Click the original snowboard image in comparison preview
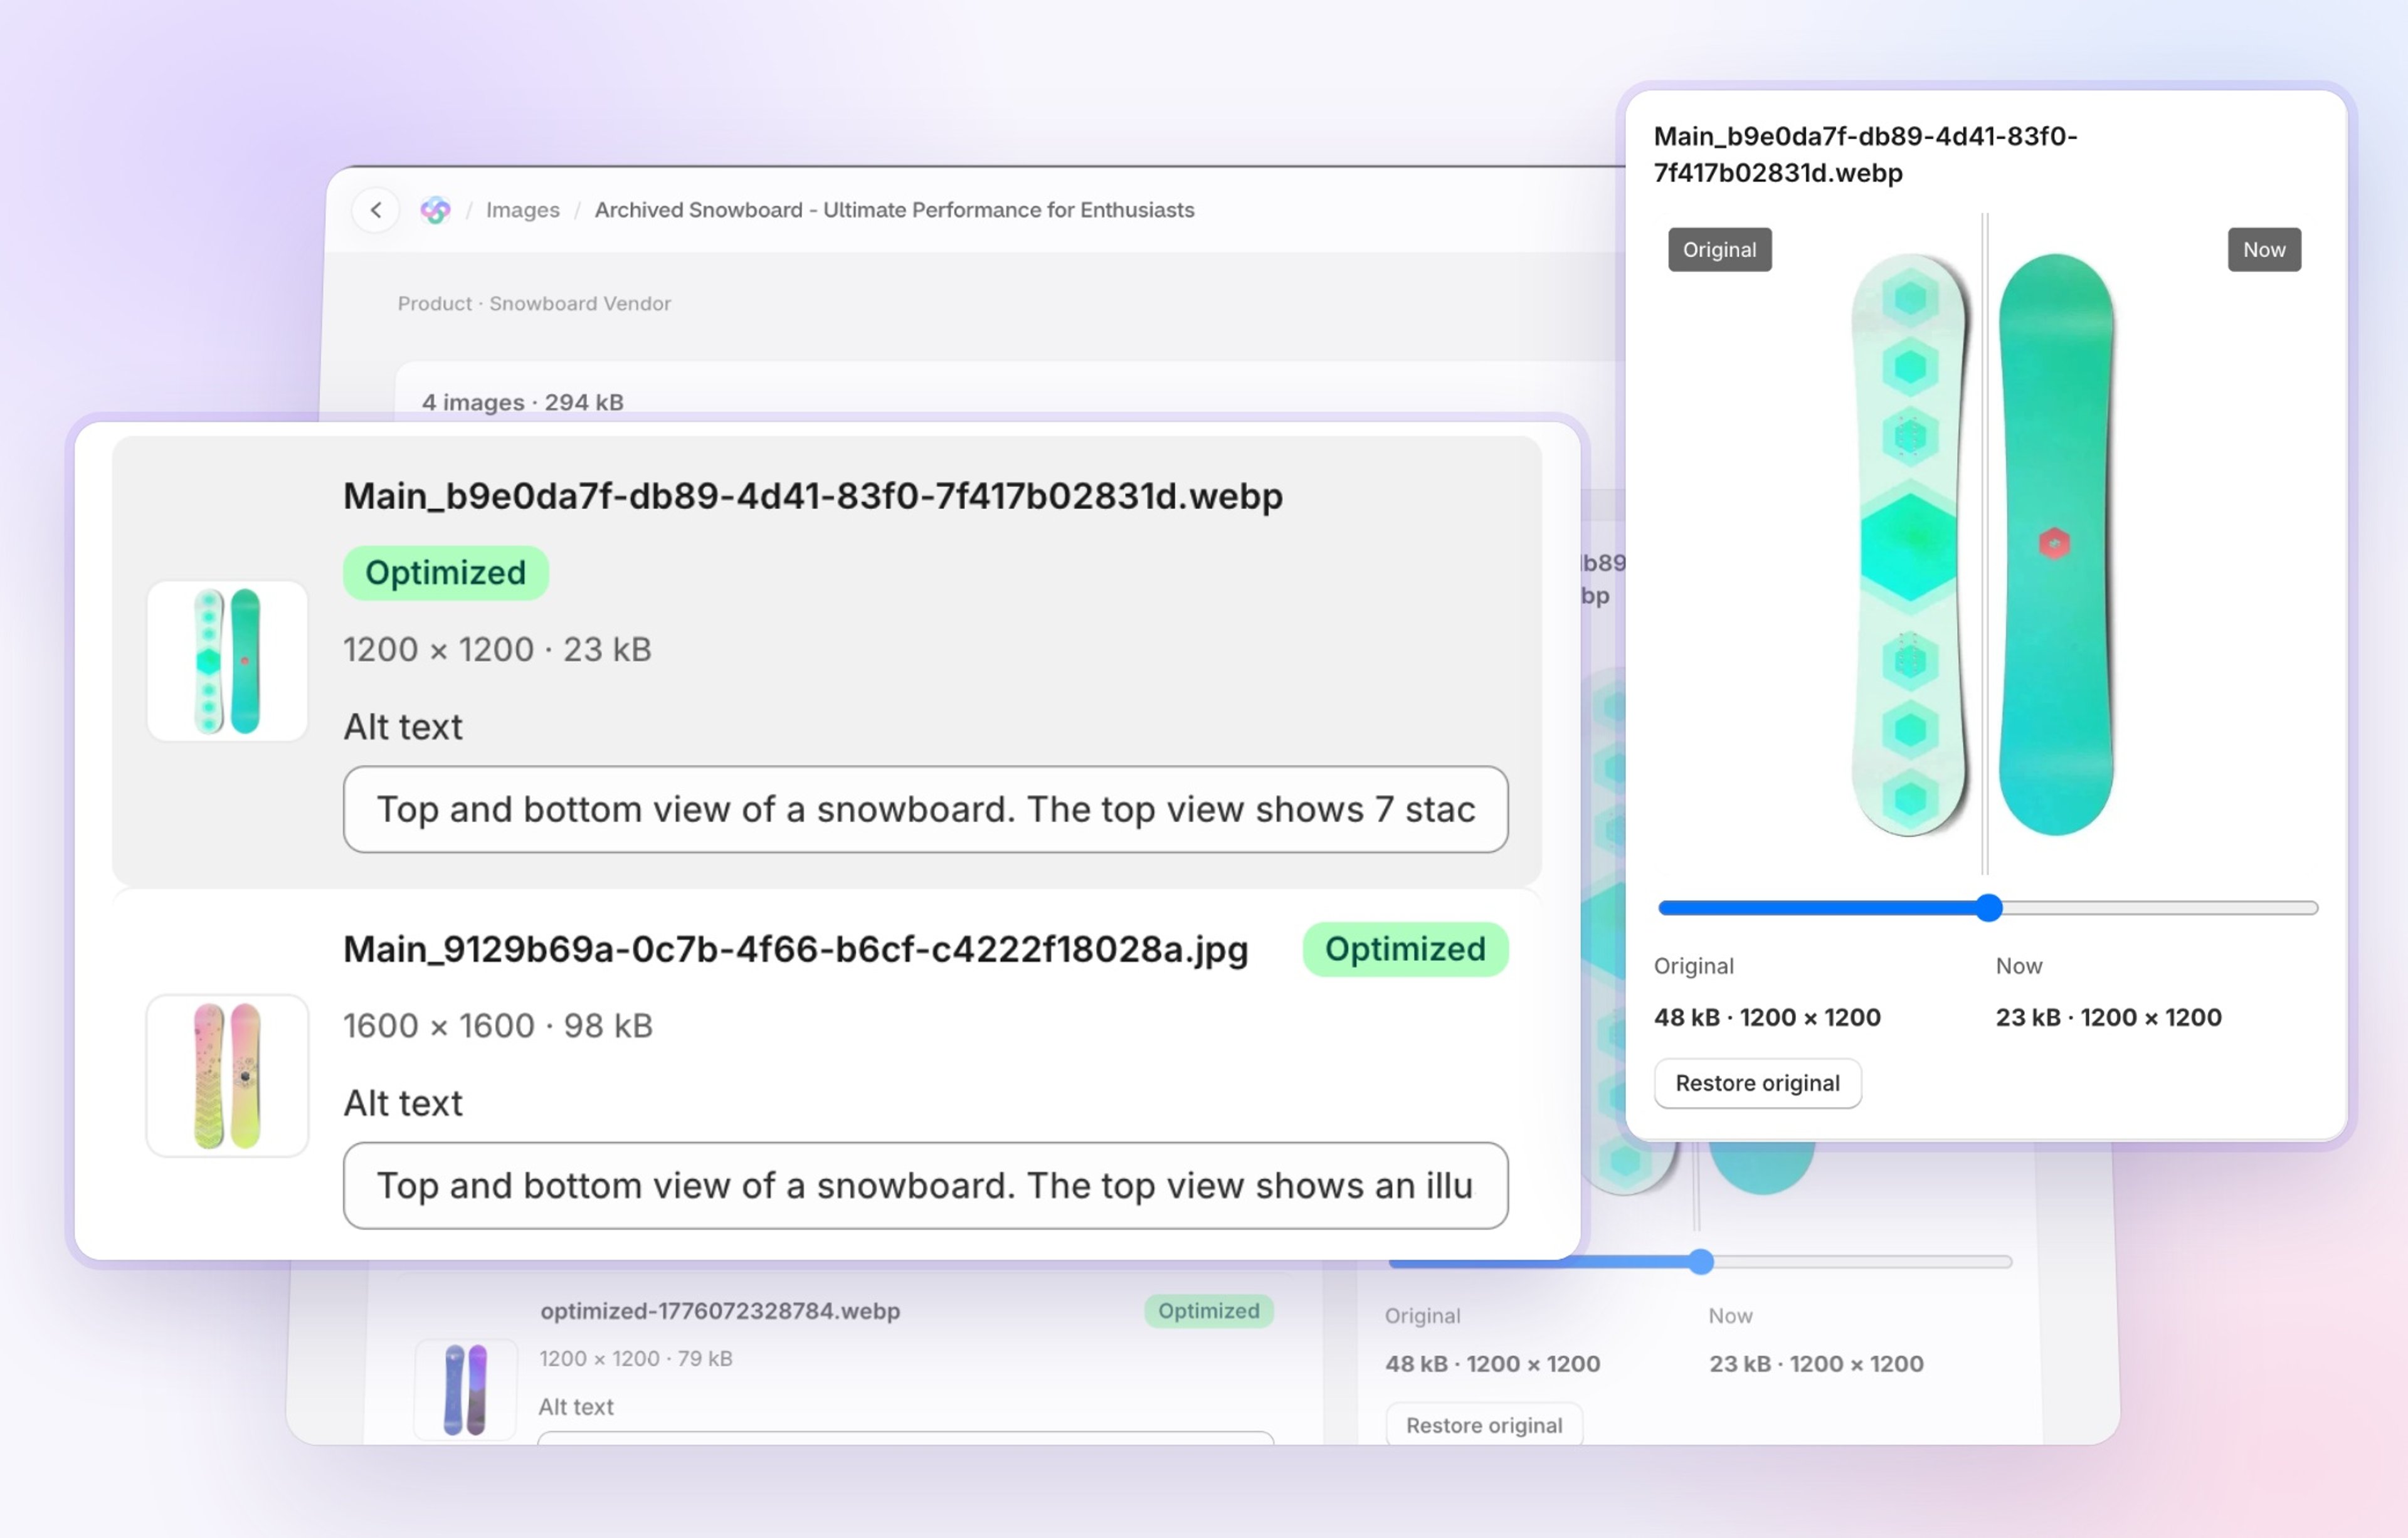Image resolution: width=2408 pixels, height=1538 pixels. tap(1909, 545)
